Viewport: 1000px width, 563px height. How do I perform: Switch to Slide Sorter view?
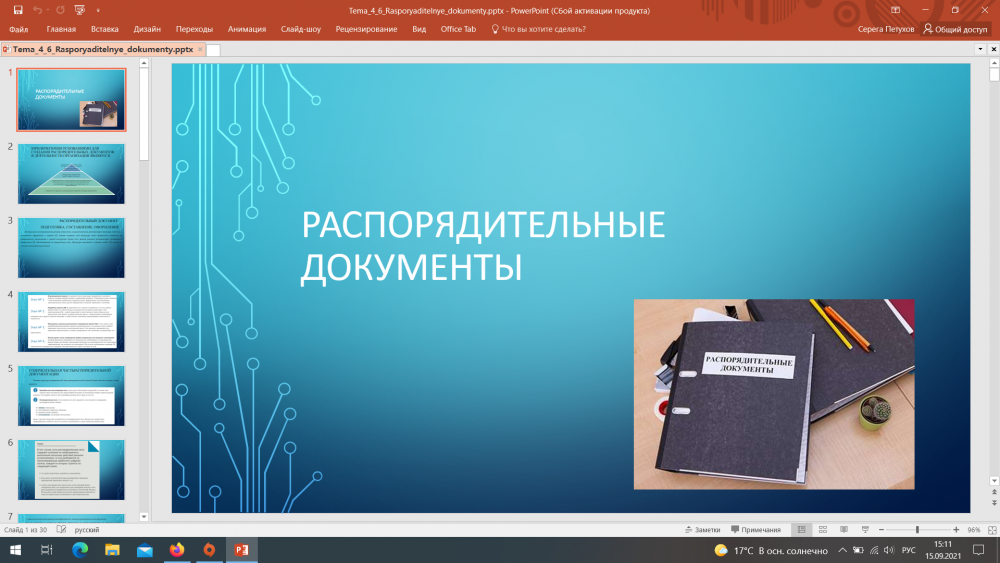pos(822,529)
